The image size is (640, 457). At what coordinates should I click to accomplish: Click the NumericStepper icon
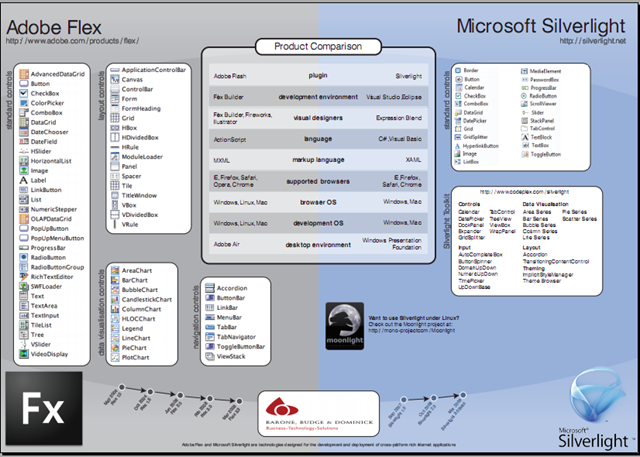click(24, 209)
